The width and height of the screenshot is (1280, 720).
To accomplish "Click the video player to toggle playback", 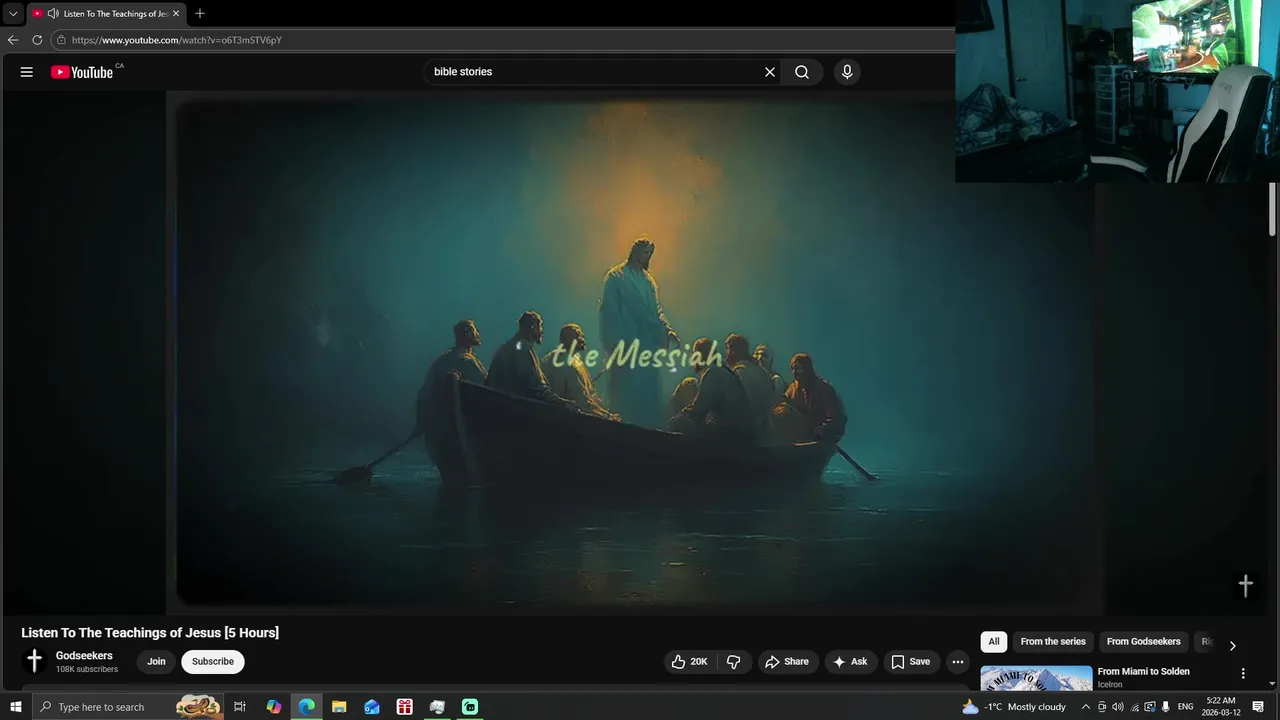I will [x=634, y=351].
